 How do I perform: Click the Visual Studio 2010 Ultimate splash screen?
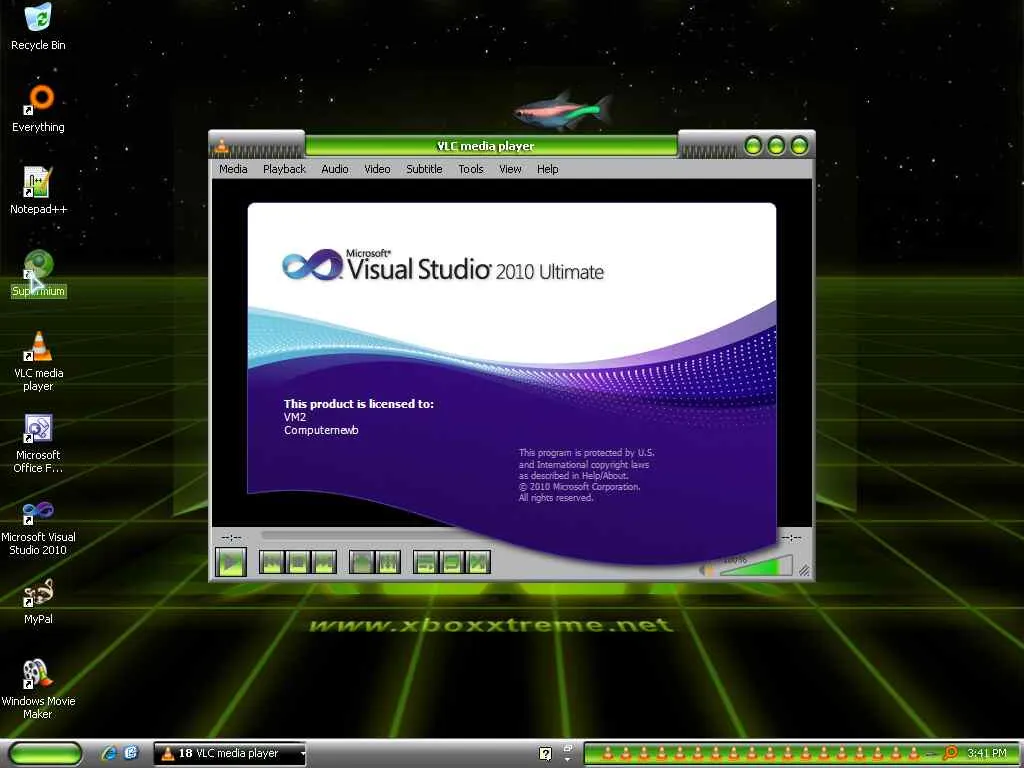pyautogui.click(x=511, y=383)
